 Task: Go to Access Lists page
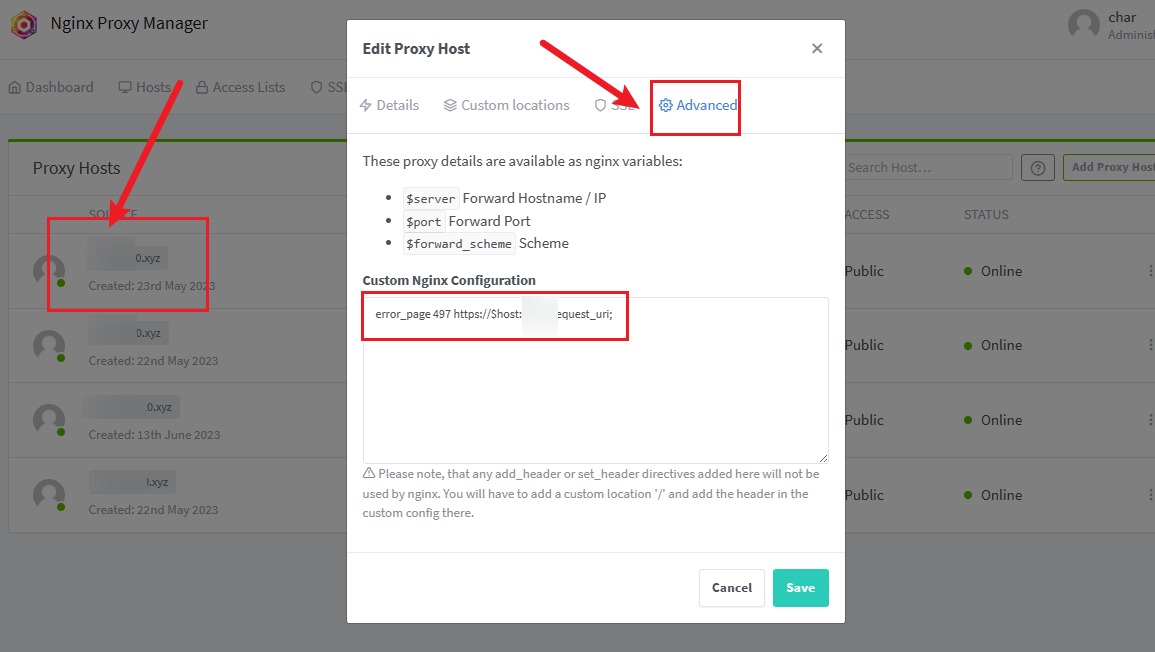click(x=241, y=87)
